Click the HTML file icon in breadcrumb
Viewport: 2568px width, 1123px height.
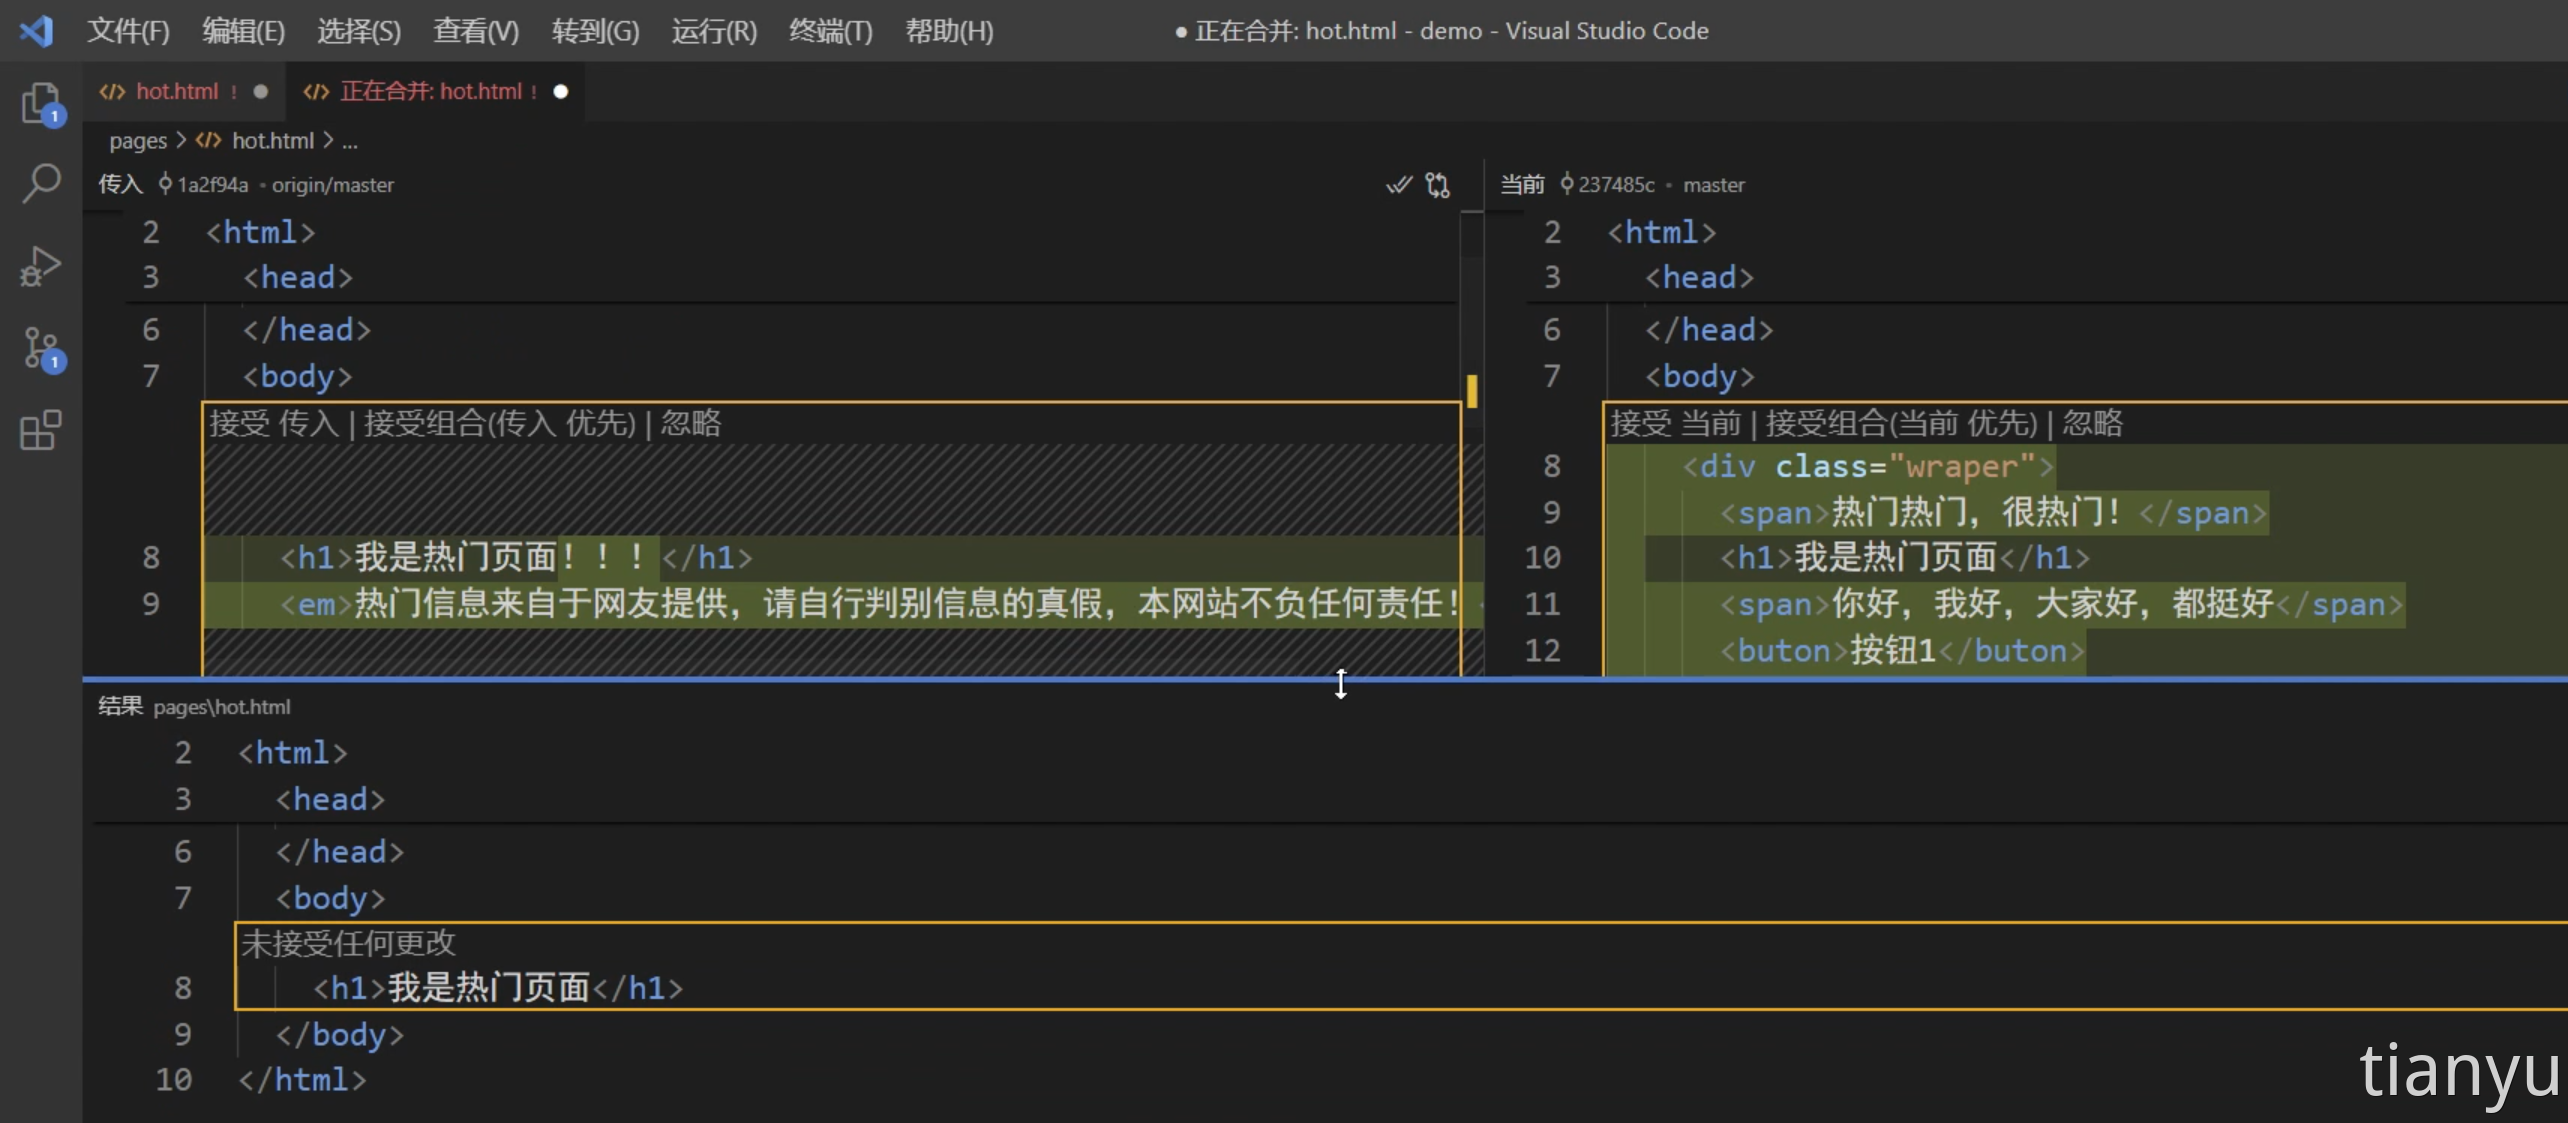point(208,141)
